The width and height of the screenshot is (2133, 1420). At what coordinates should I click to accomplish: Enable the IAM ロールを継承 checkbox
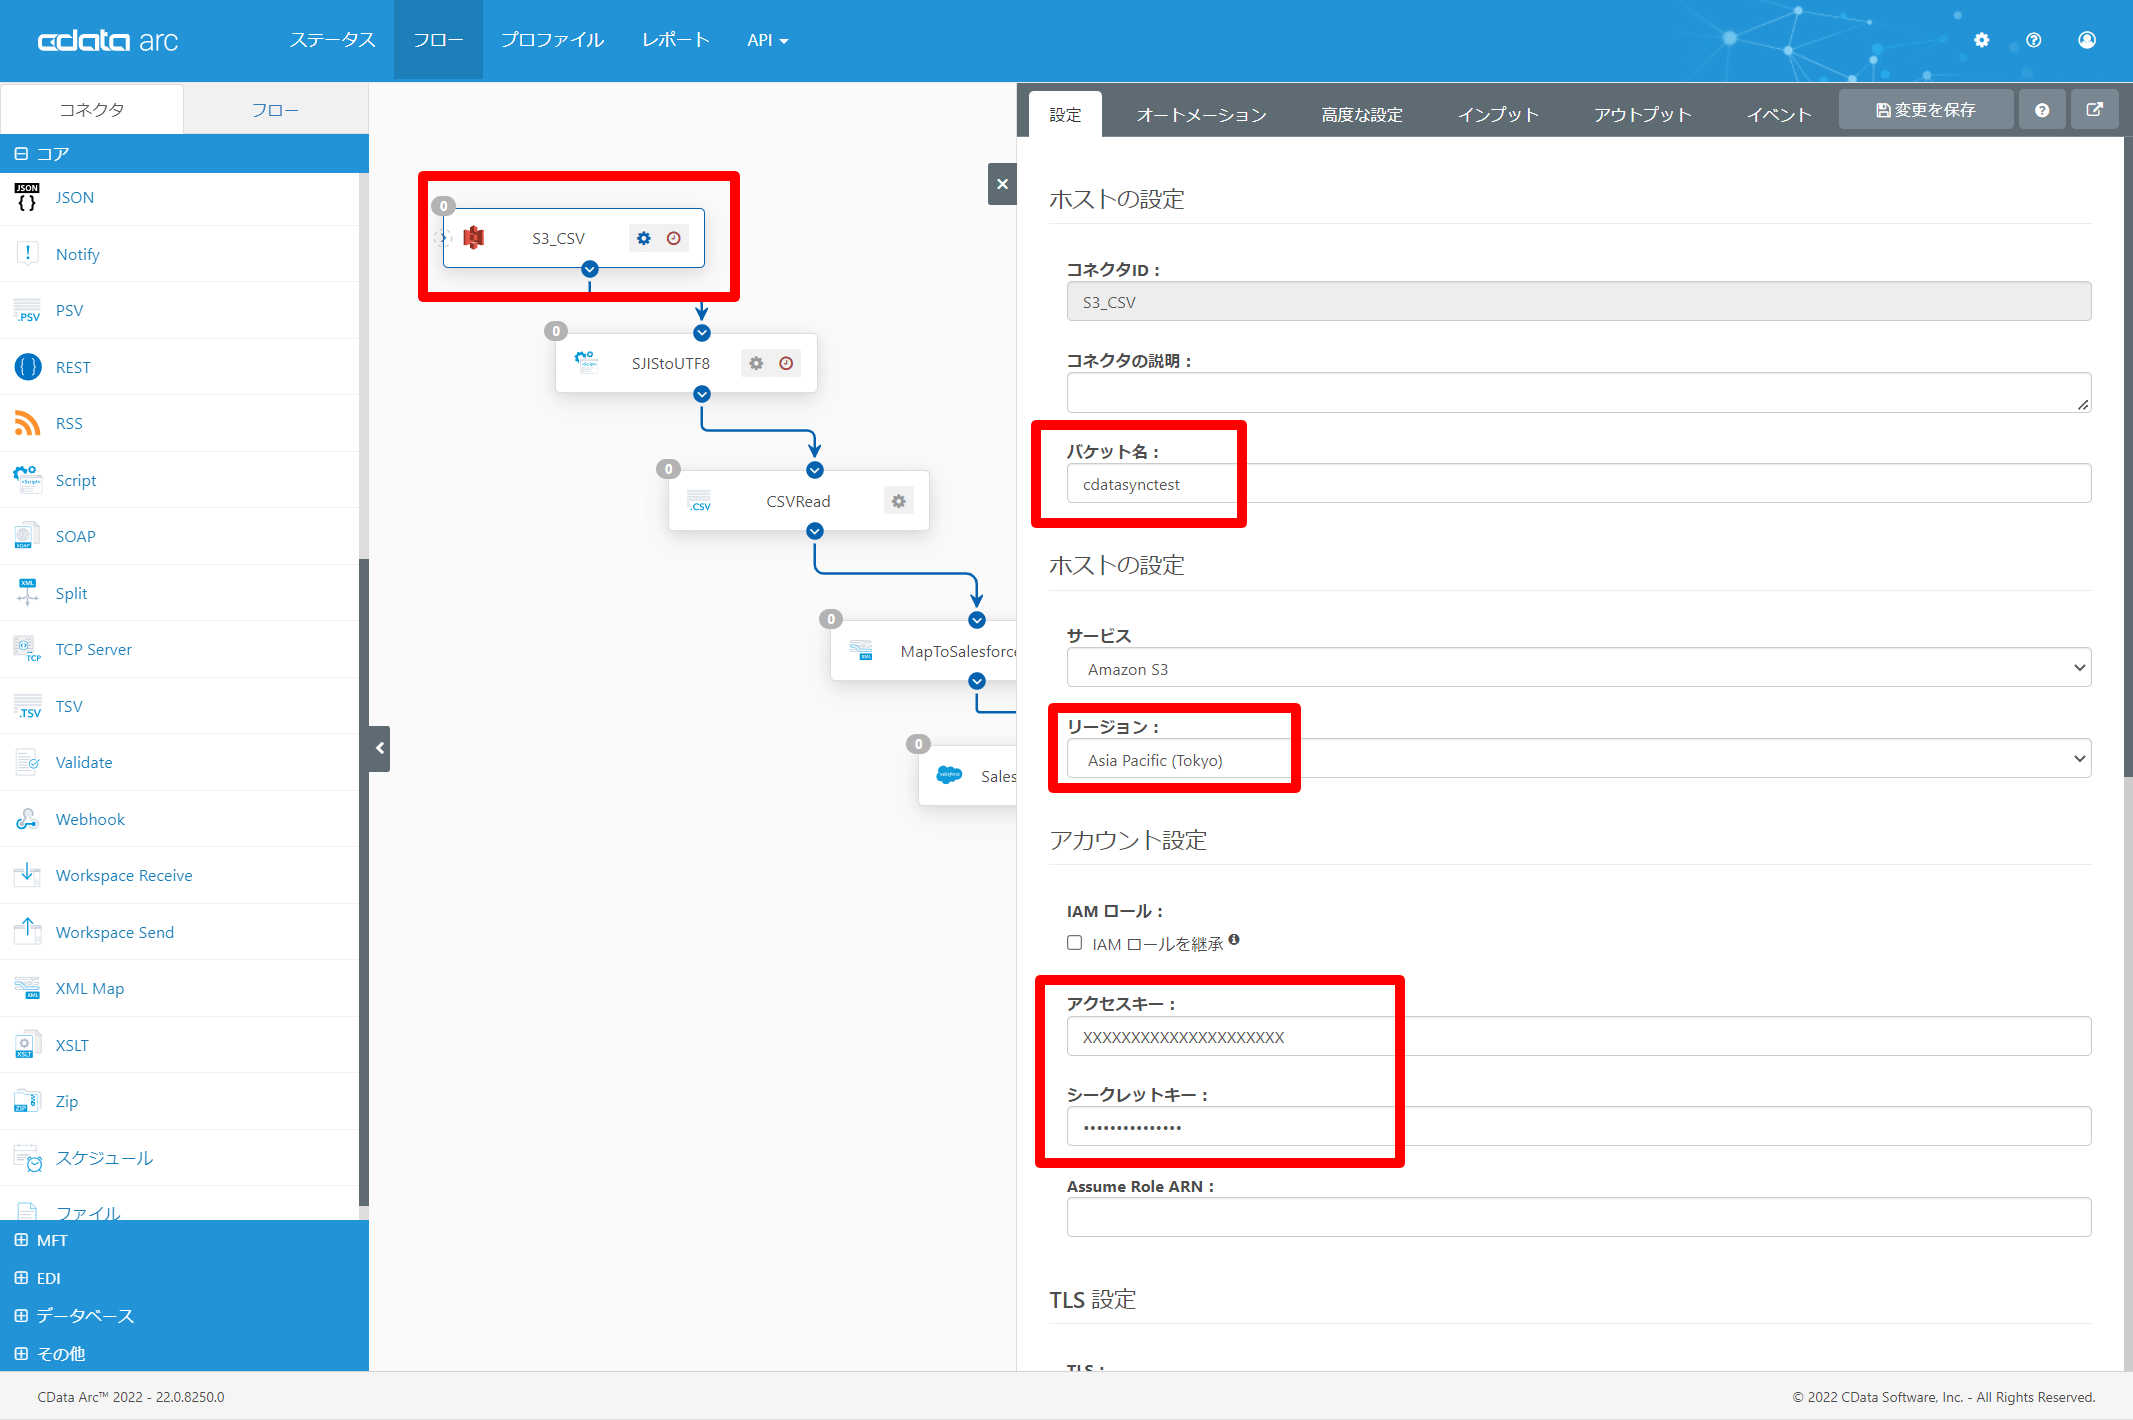(1074, 943)
